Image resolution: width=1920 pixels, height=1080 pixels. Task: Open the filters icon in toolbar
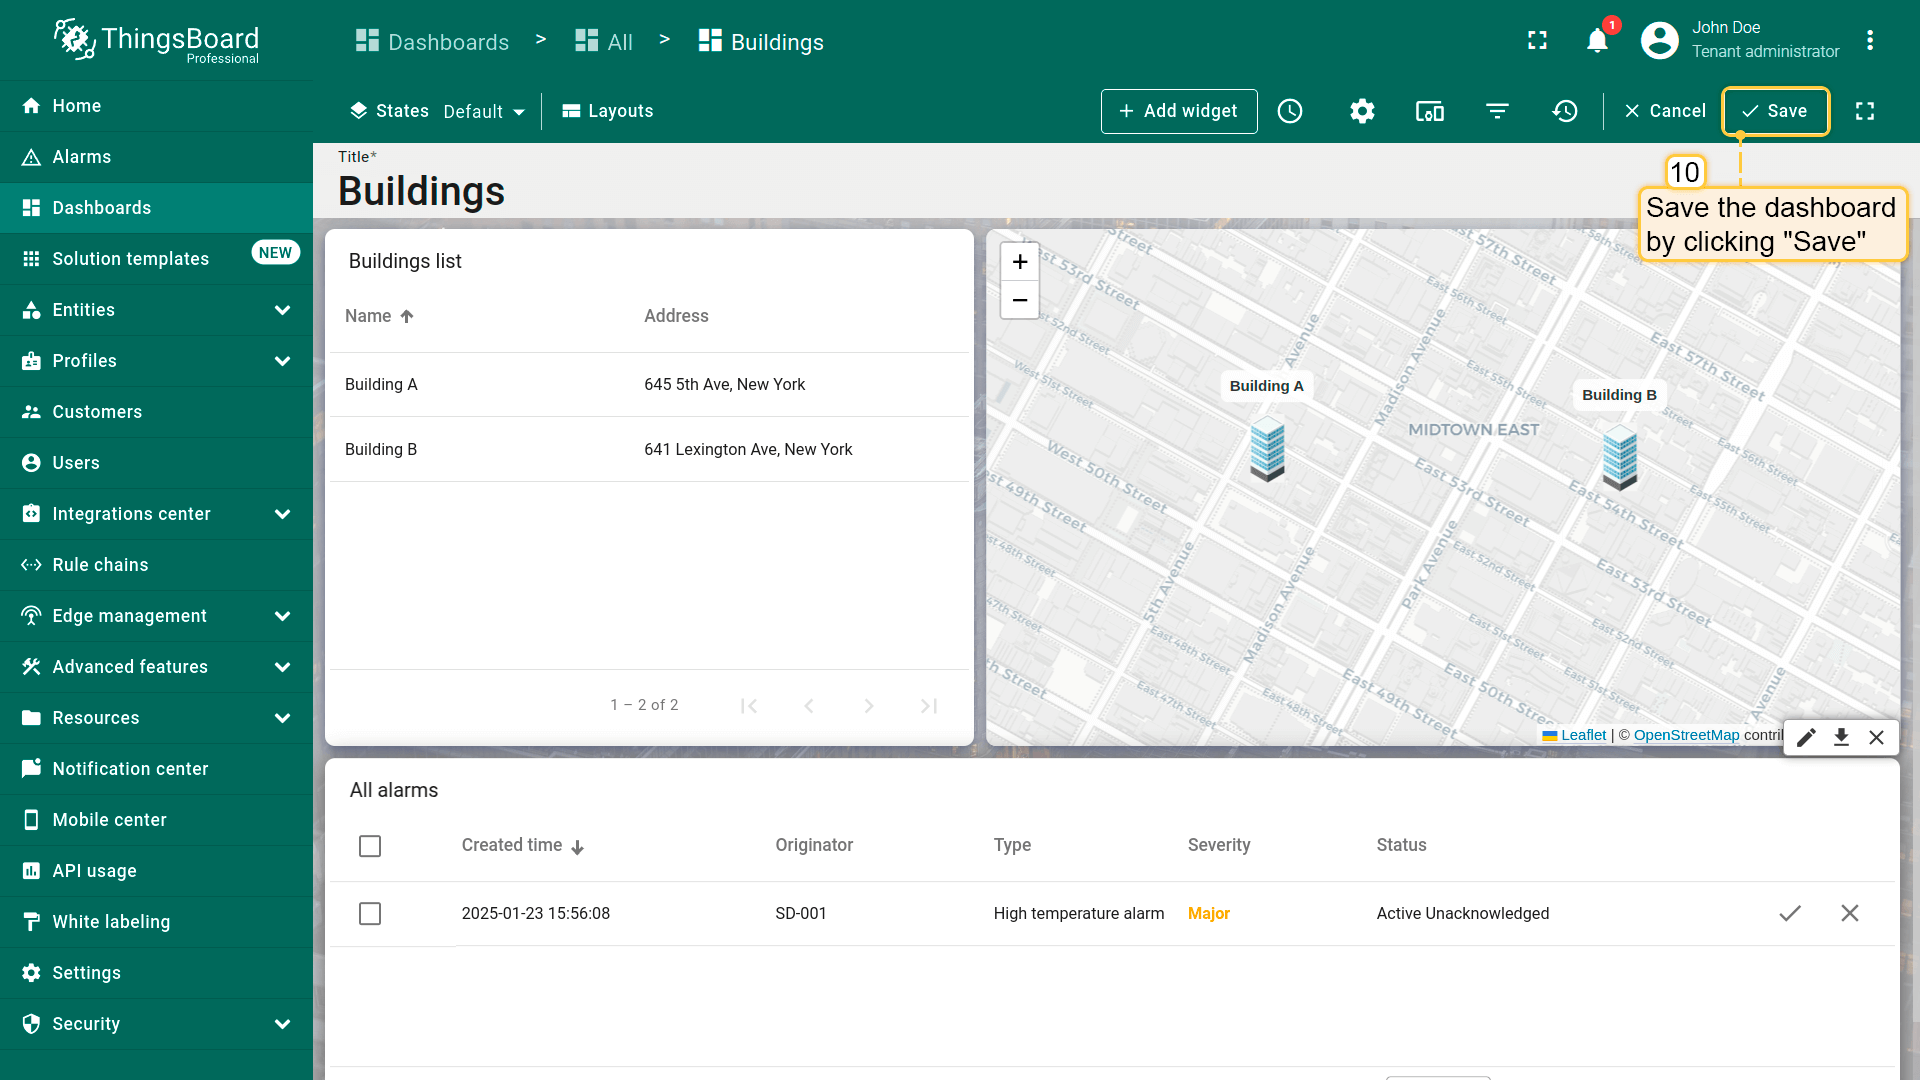(x=1497, y=111)
